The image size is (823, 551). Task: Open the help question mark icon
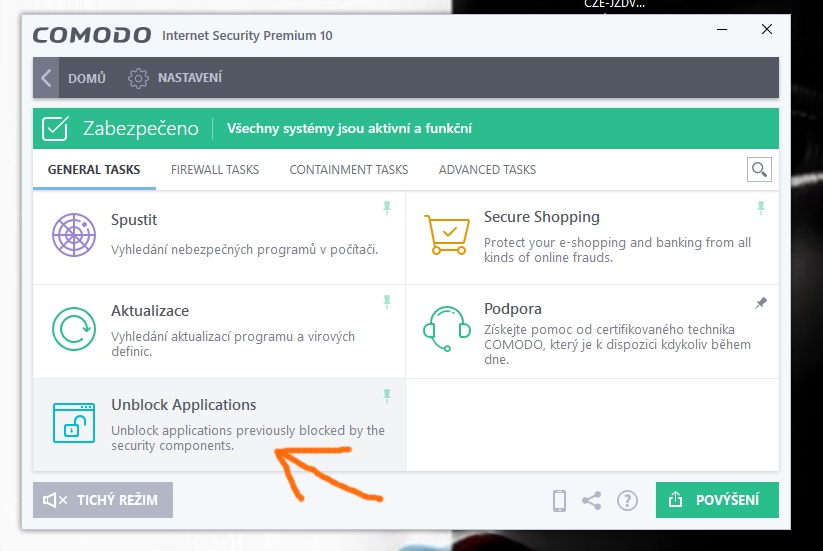pos(627,501)
